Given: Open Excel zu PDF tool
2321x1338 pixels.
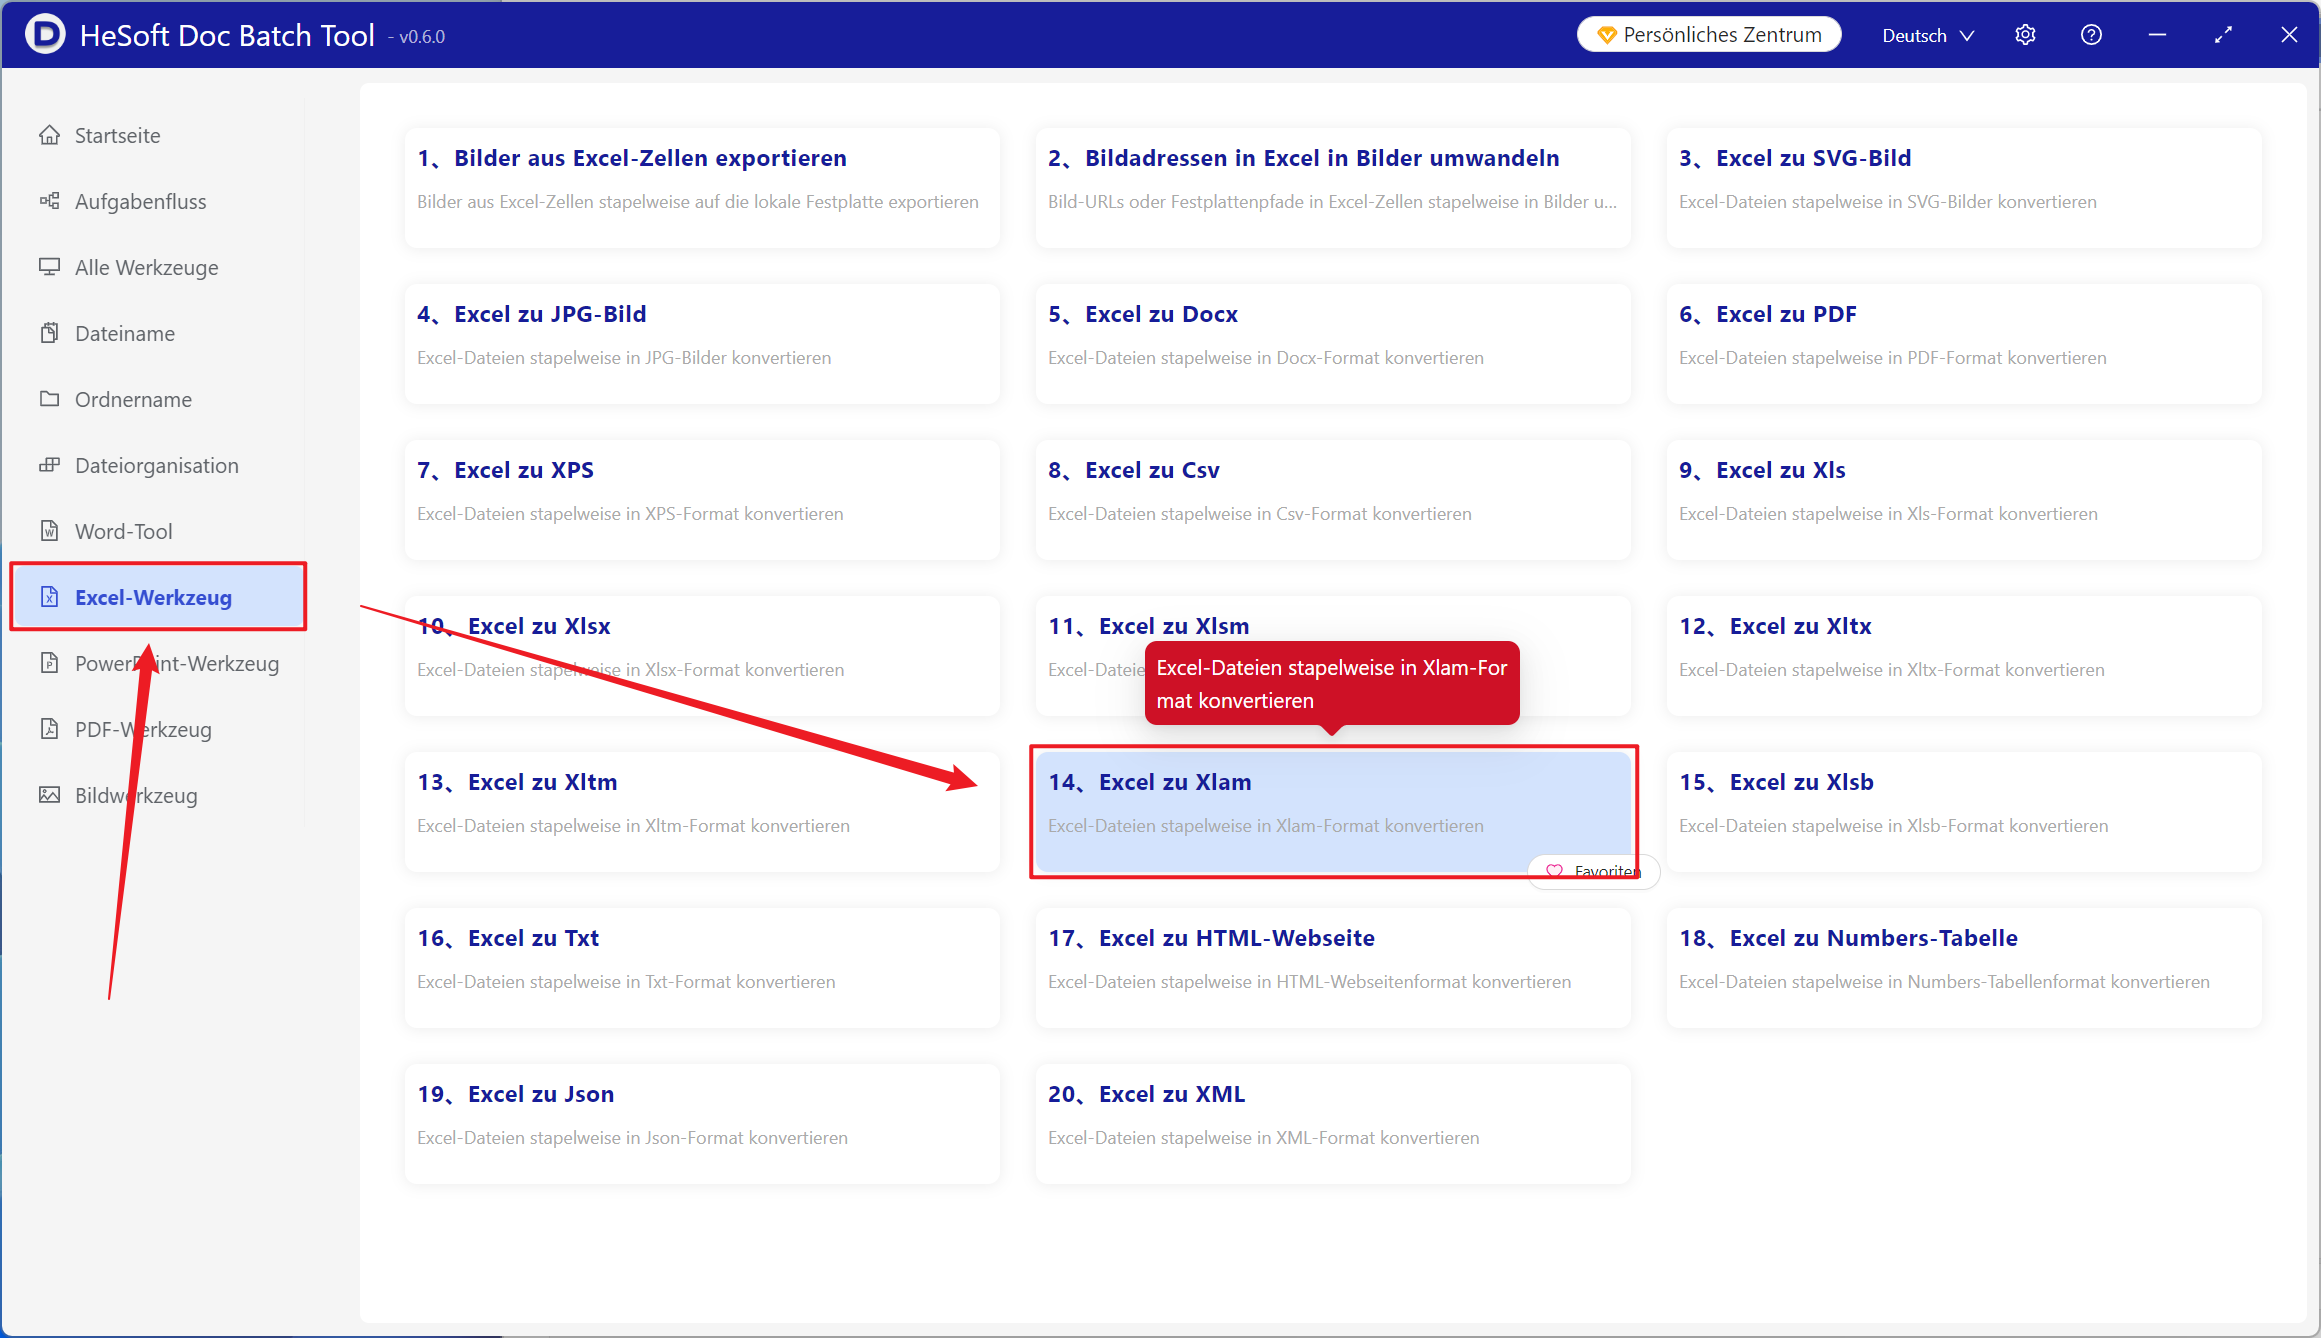Looking at the screenshot, I should point(1964,344).
